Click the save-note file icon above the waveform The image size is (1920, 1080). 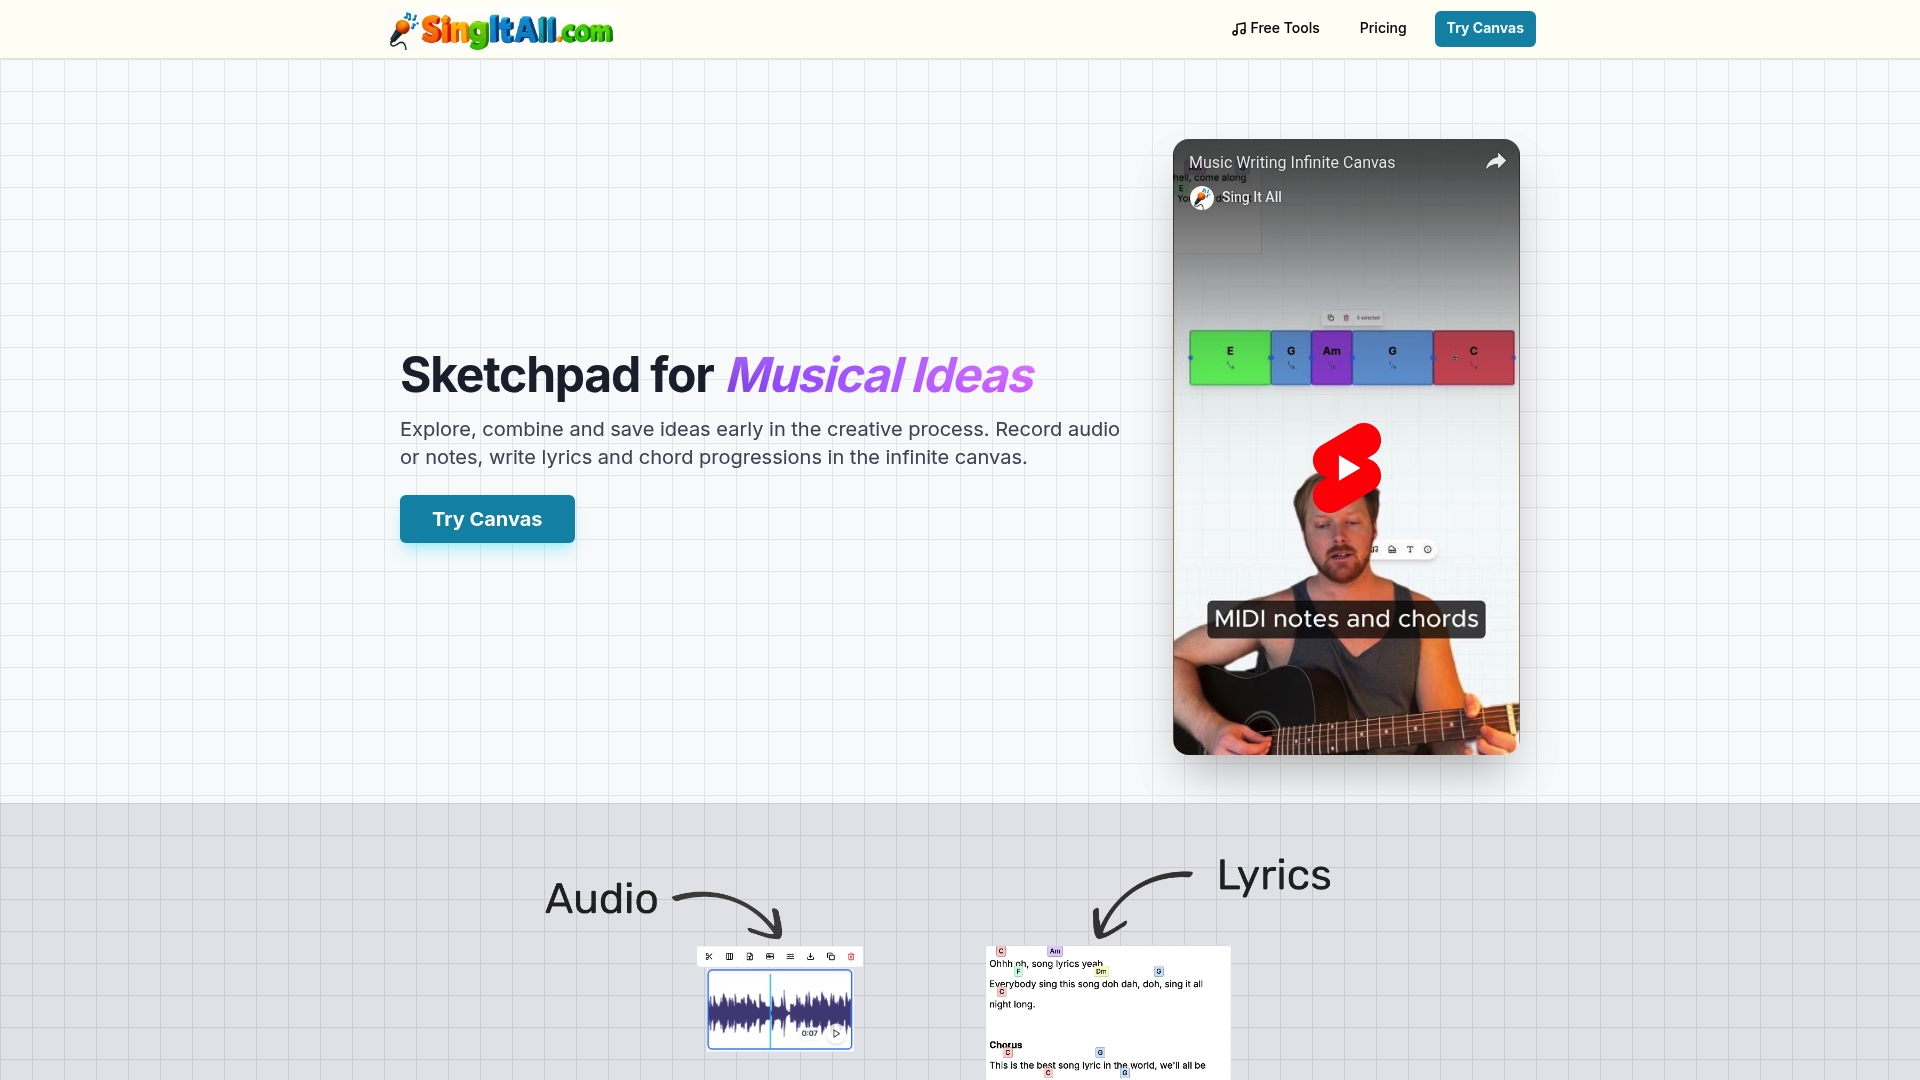click(x=750, y=957)
